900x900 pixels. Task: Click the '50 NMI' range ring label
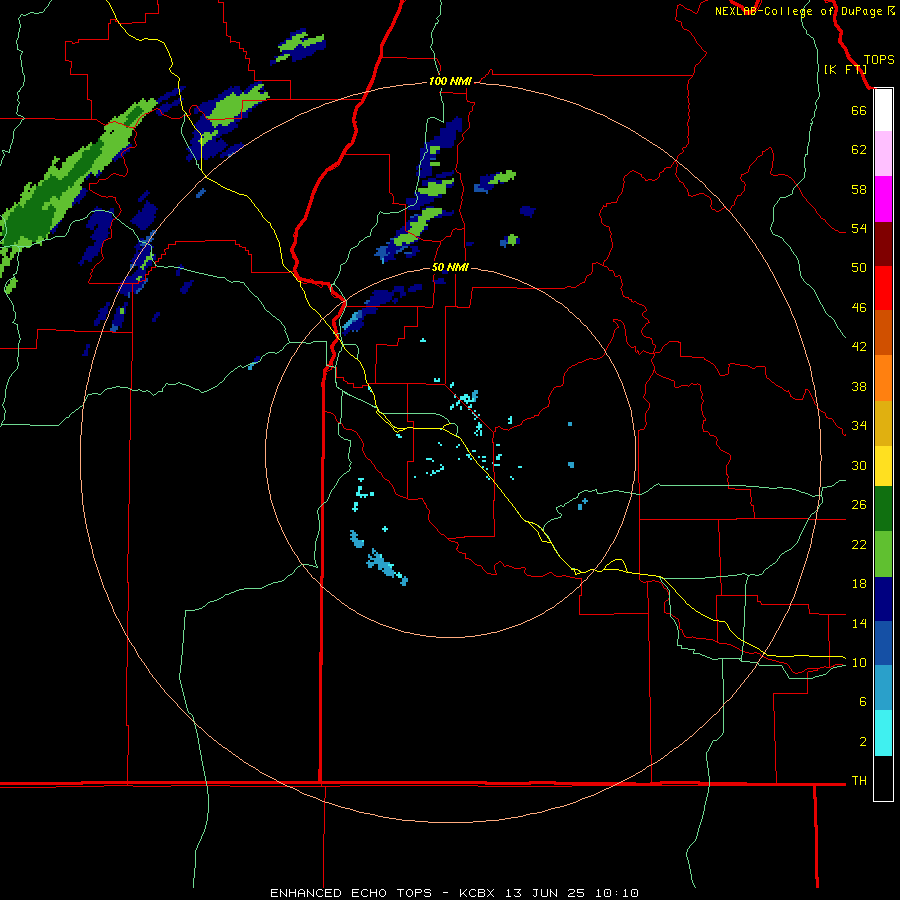click(450, 267)
